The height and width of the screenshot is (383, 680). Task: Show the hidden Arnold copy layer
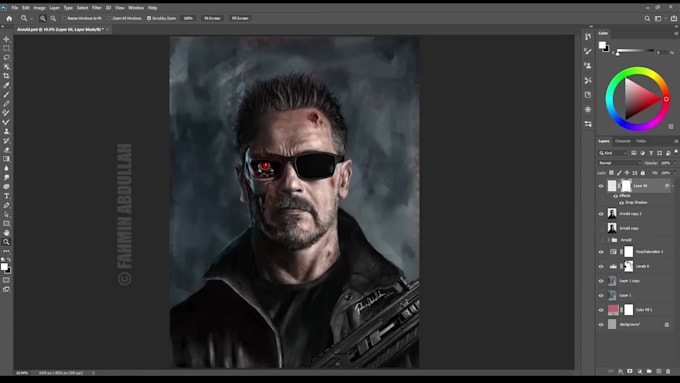(601, 228)
